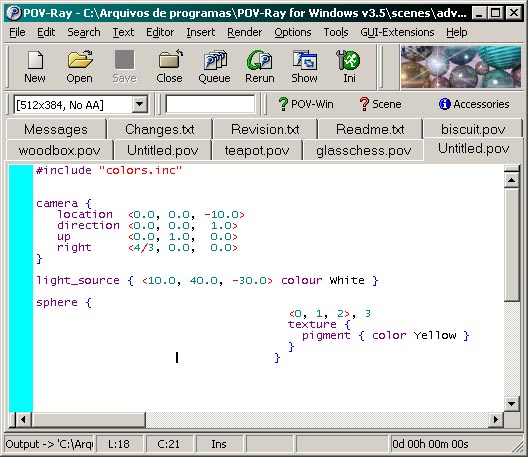Switch to the Messages tab

tap(56, 129)
